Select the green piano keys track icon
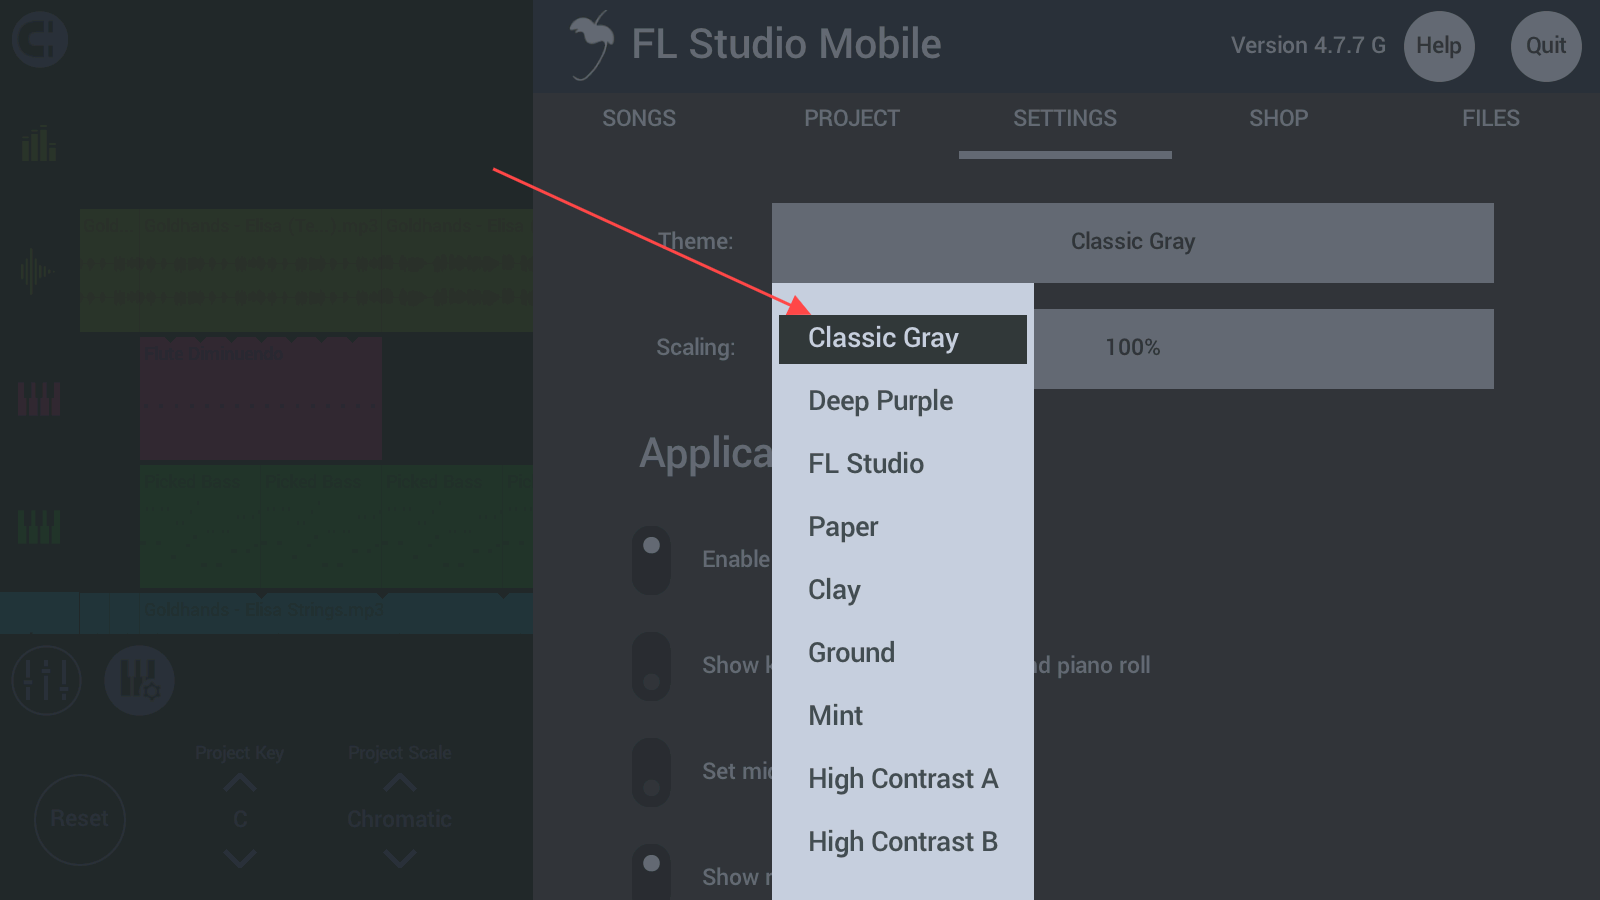The height and width of the screenshot is (900, 1600). coord(39,526)
